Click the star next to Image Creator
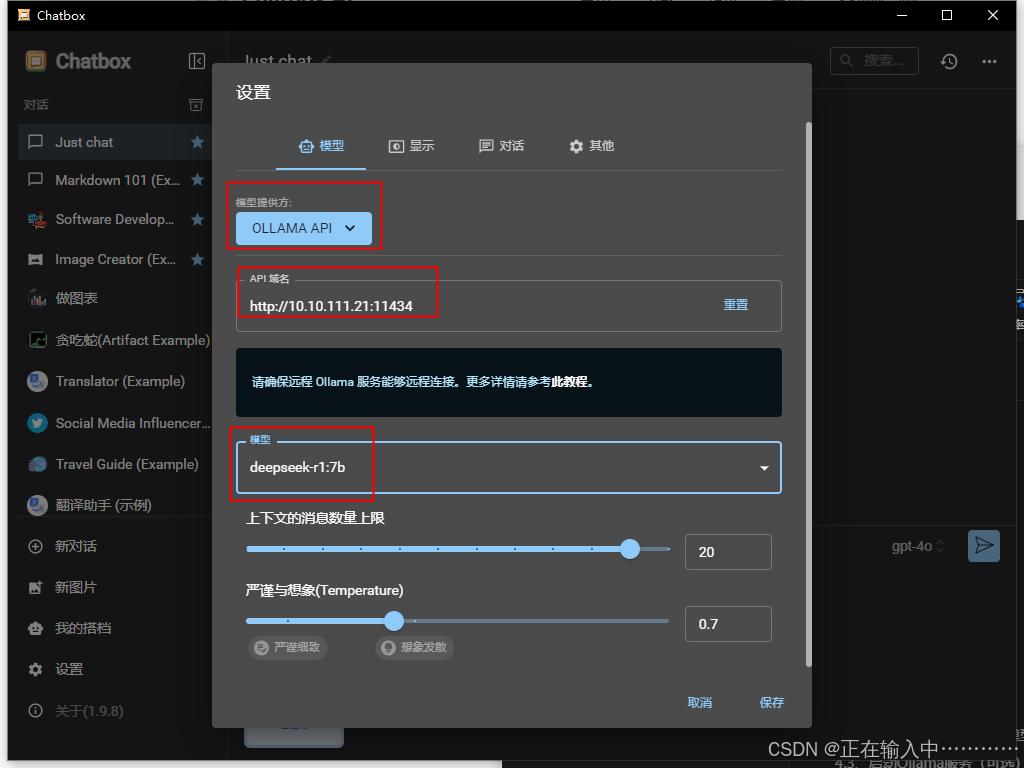Screen dimensions: 1024x768 [x=197, y=259]
